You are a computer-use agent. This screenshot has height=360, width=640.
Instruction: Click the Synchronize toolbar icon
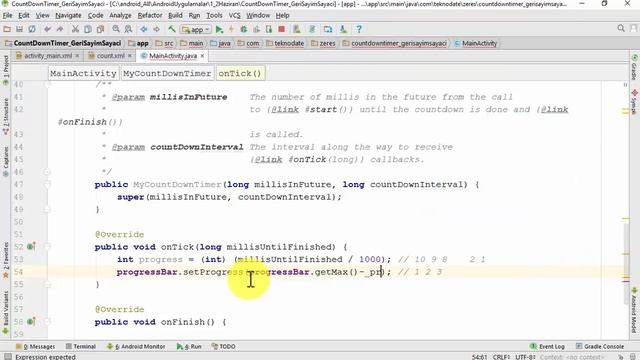point(32,29)
